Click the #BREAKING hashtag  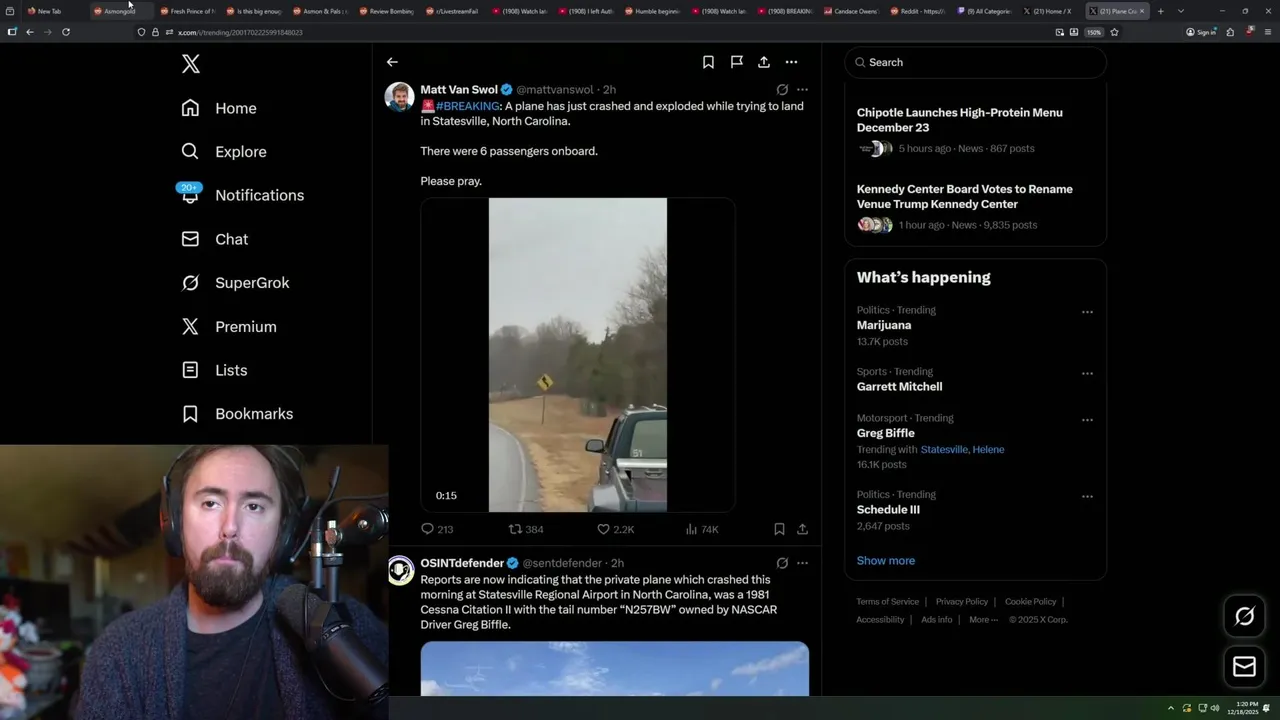coord(467,106)
